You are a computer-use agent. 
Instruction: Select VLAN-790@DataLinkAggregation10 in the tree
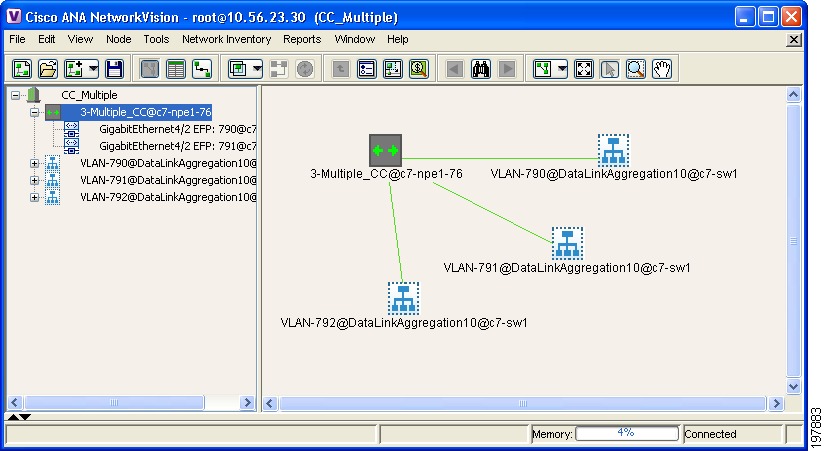(168, 163)
